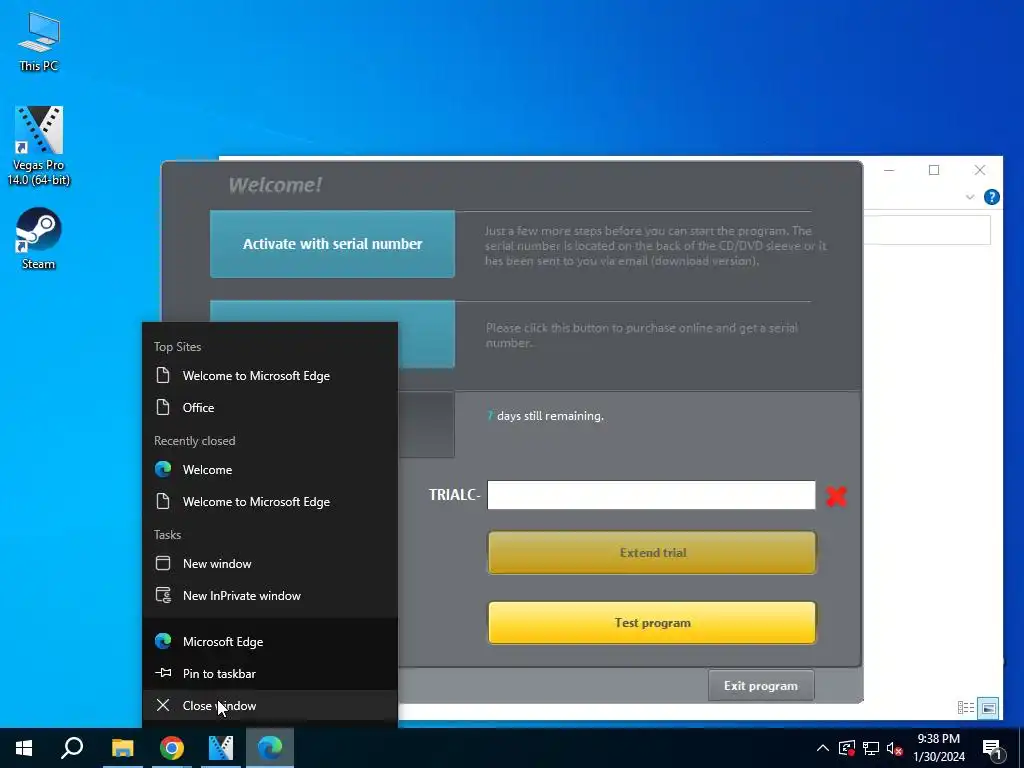
Task: Click the Test program button
Action: click(652, 622)
